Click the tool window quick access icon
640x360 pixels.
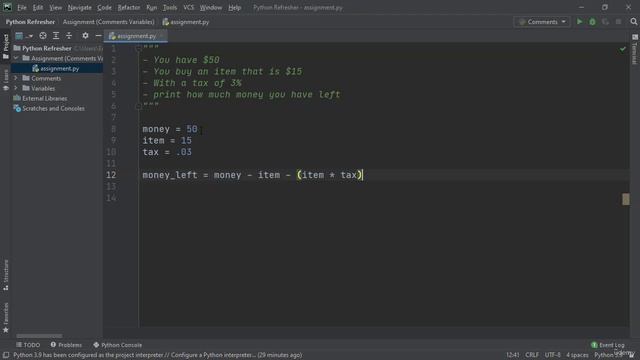6,355
